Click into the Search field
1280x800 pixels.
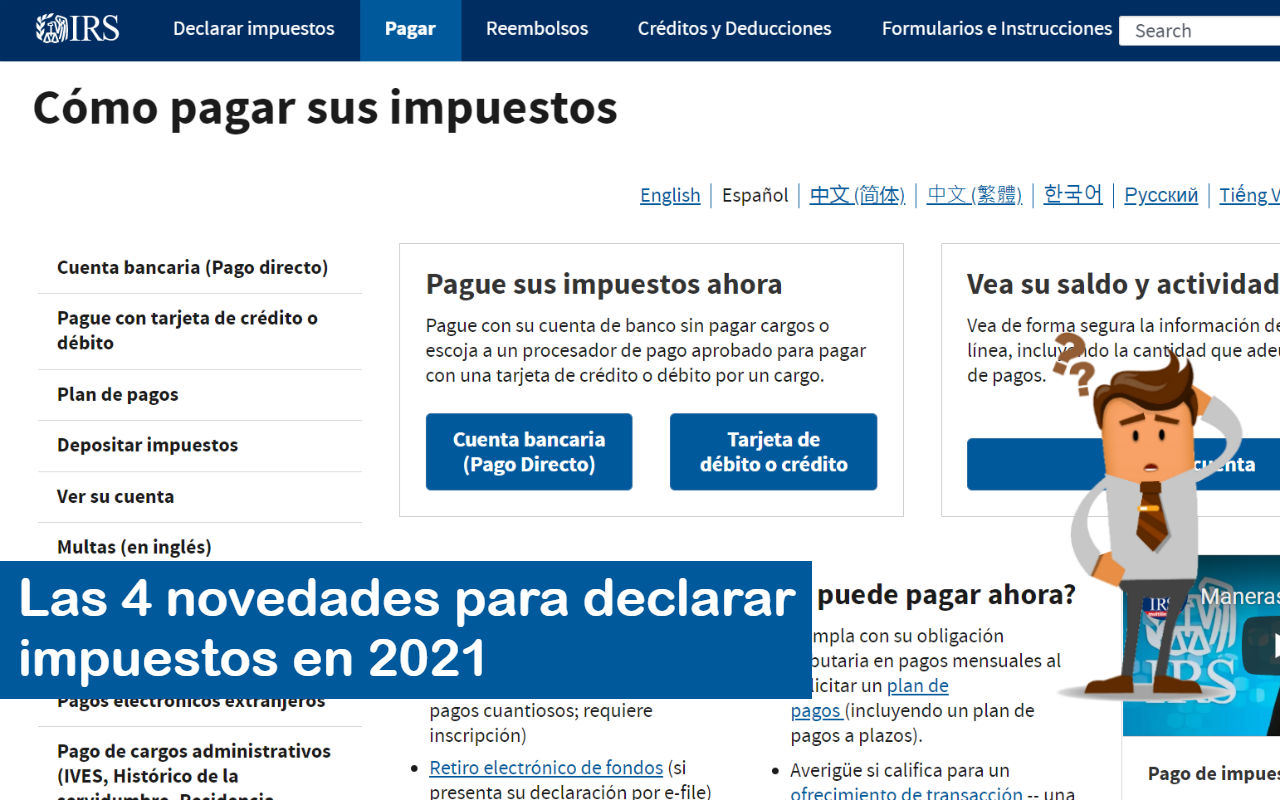point(1200,31)
